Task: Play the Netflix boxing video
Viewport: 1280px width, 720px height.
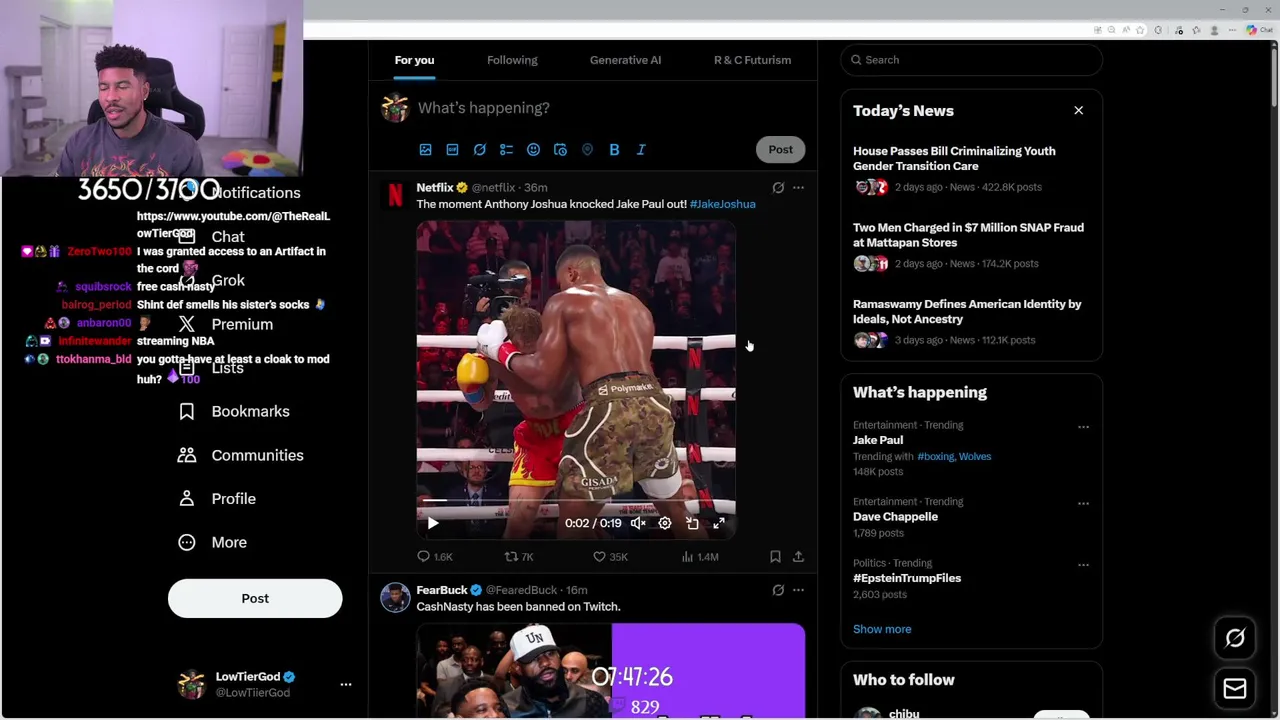Action: click(x=433, y=523)
